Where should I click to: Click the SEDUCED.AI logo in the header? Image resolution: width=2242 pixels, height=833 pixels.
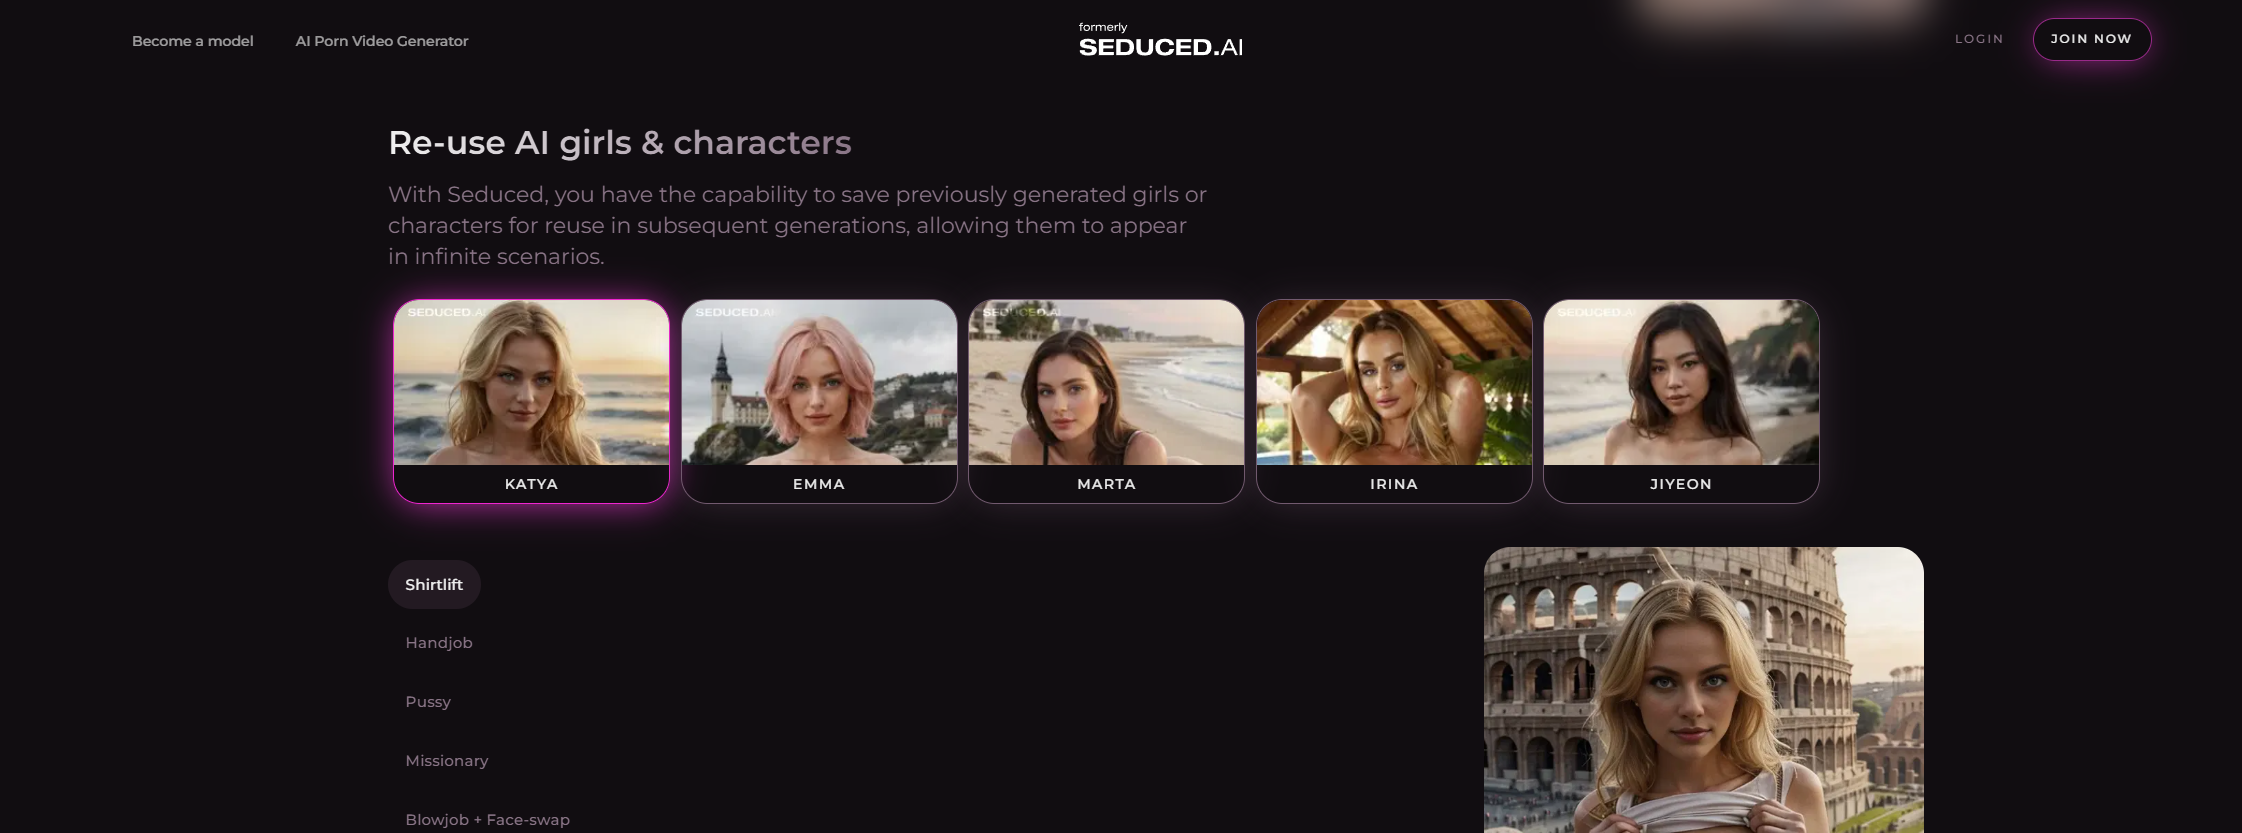1161,40
